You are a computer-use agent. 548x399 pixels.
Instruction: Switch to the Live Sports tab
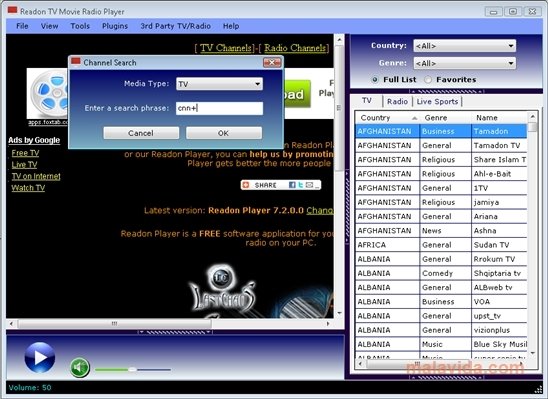click(x=437, y=102)
